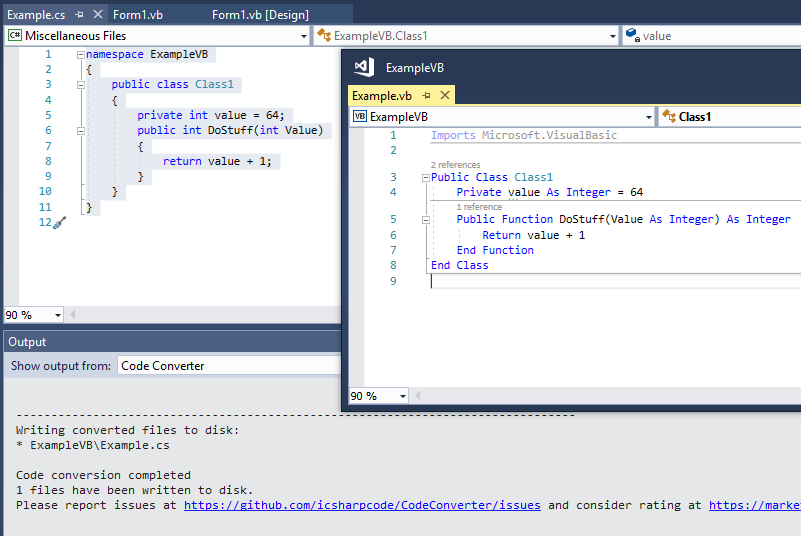Open the value member dropdown
The image size is (801, 536).
(x=711, y=36)
